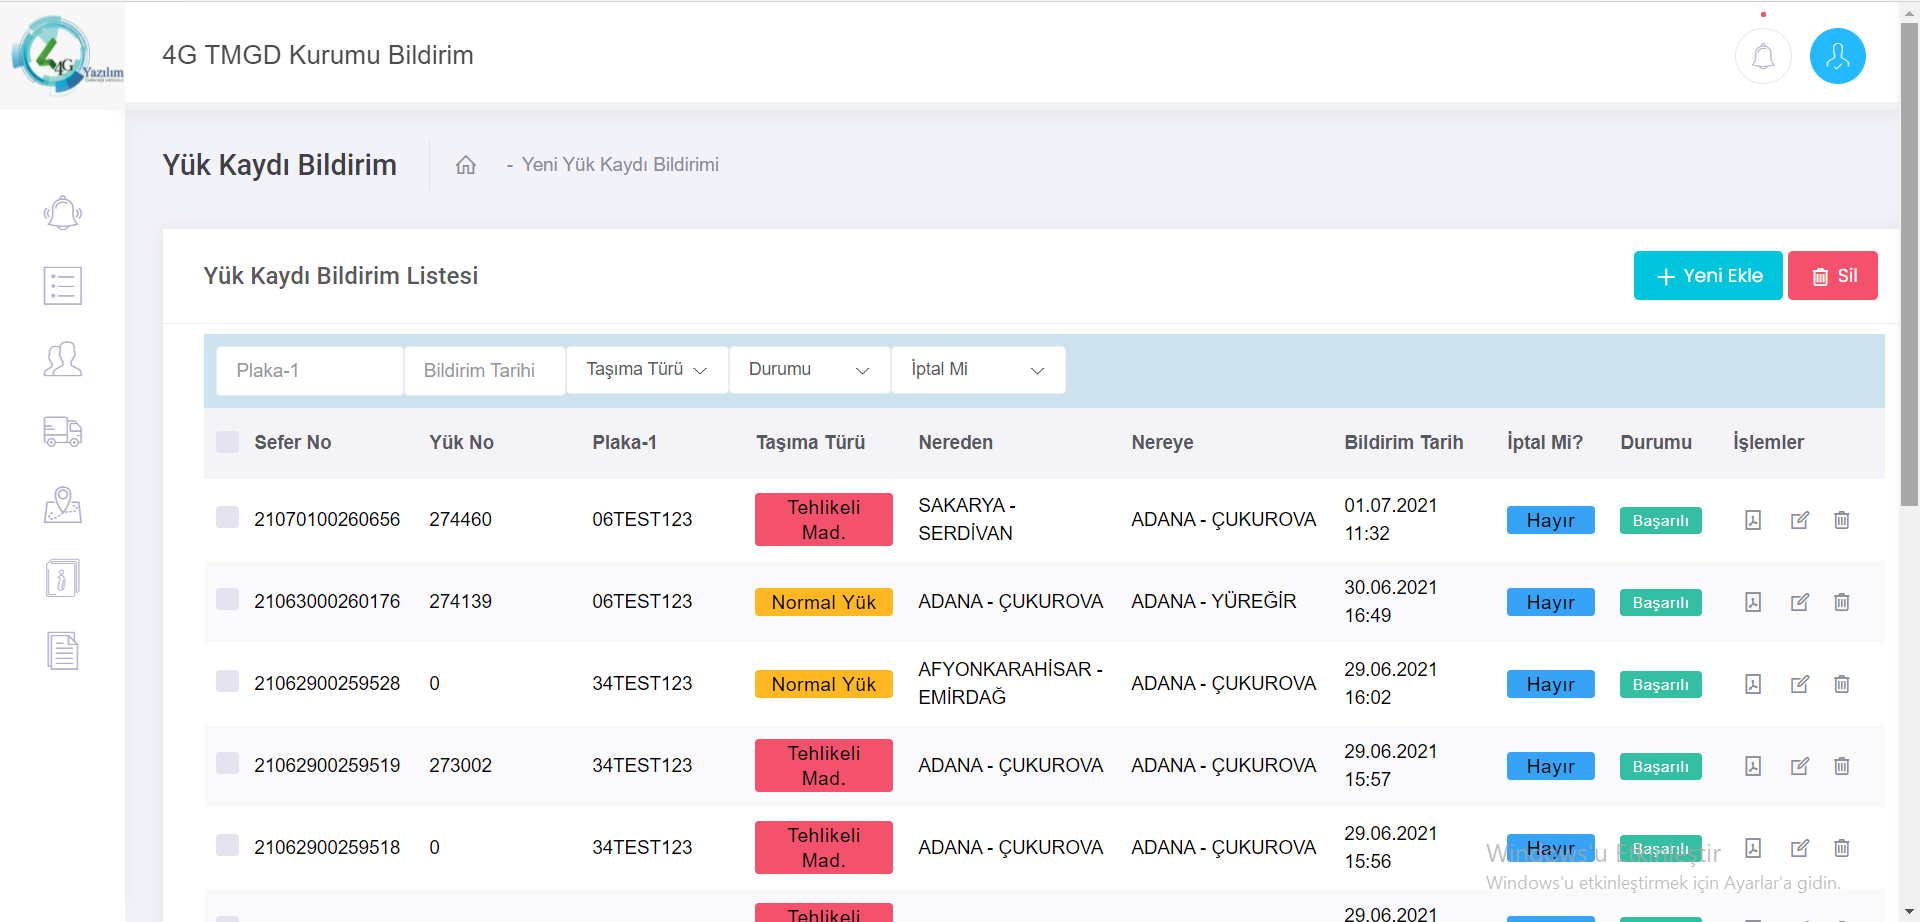Viewport: 1920px width, 922px height.
Task: Open the sidebar list icon
Action: tap(63, 286)
